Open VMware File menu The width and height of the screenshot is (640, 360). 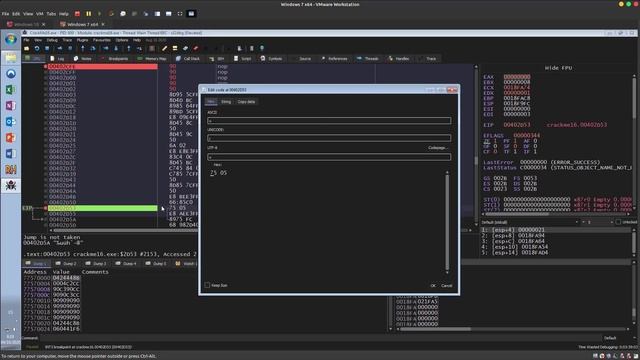tap(5, 13)
